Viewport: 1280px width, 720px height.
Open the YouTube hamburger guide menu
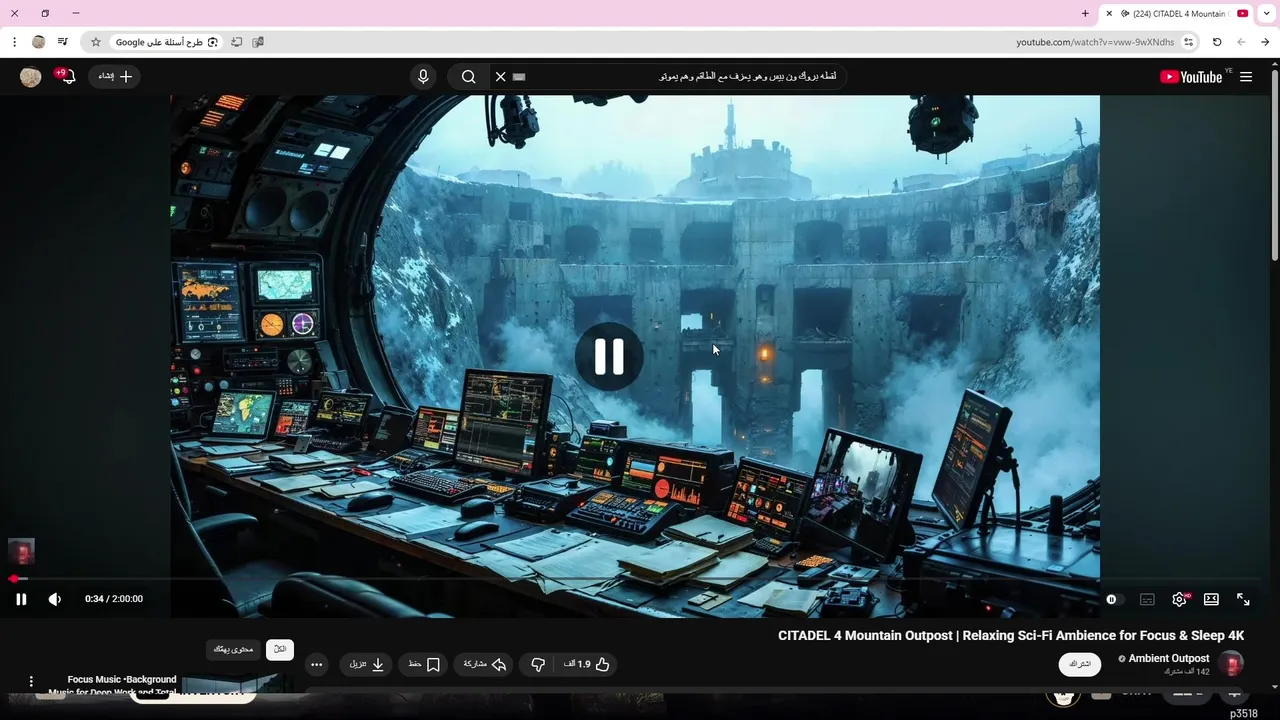[1246, 77]
